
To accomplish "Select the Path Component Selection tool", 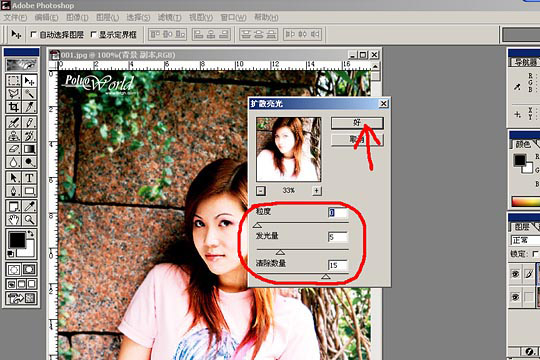I will (14, 177).
